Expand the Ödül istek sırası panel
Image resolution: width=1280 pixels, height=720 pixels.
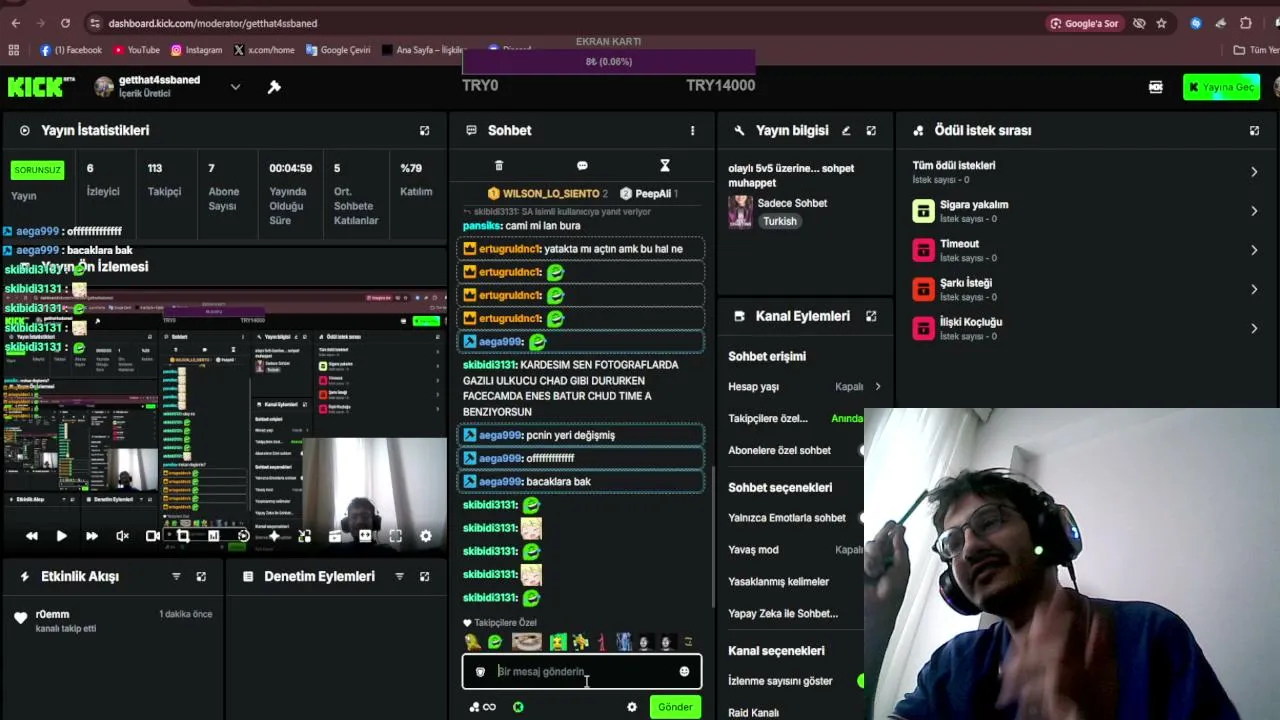point(1254,130)
